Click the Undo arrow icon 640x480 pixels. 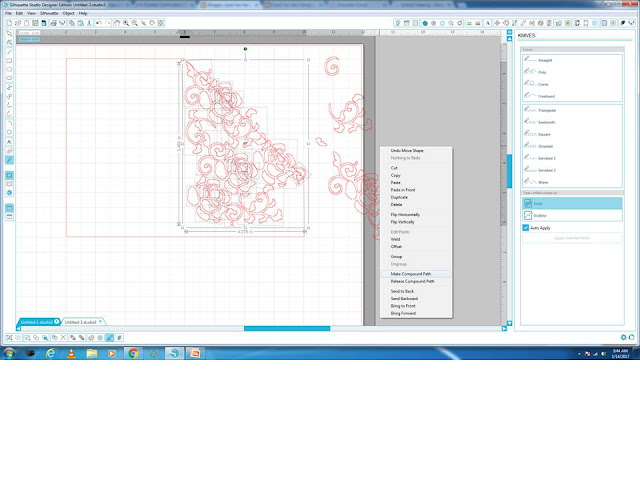[x=99, y=23]
